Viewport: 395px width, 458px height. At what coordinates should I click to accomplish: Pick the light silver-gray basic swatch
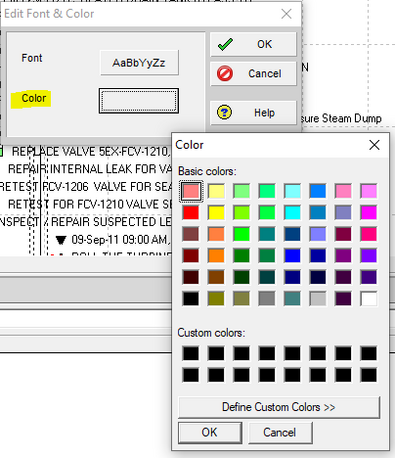pos(318,299)
